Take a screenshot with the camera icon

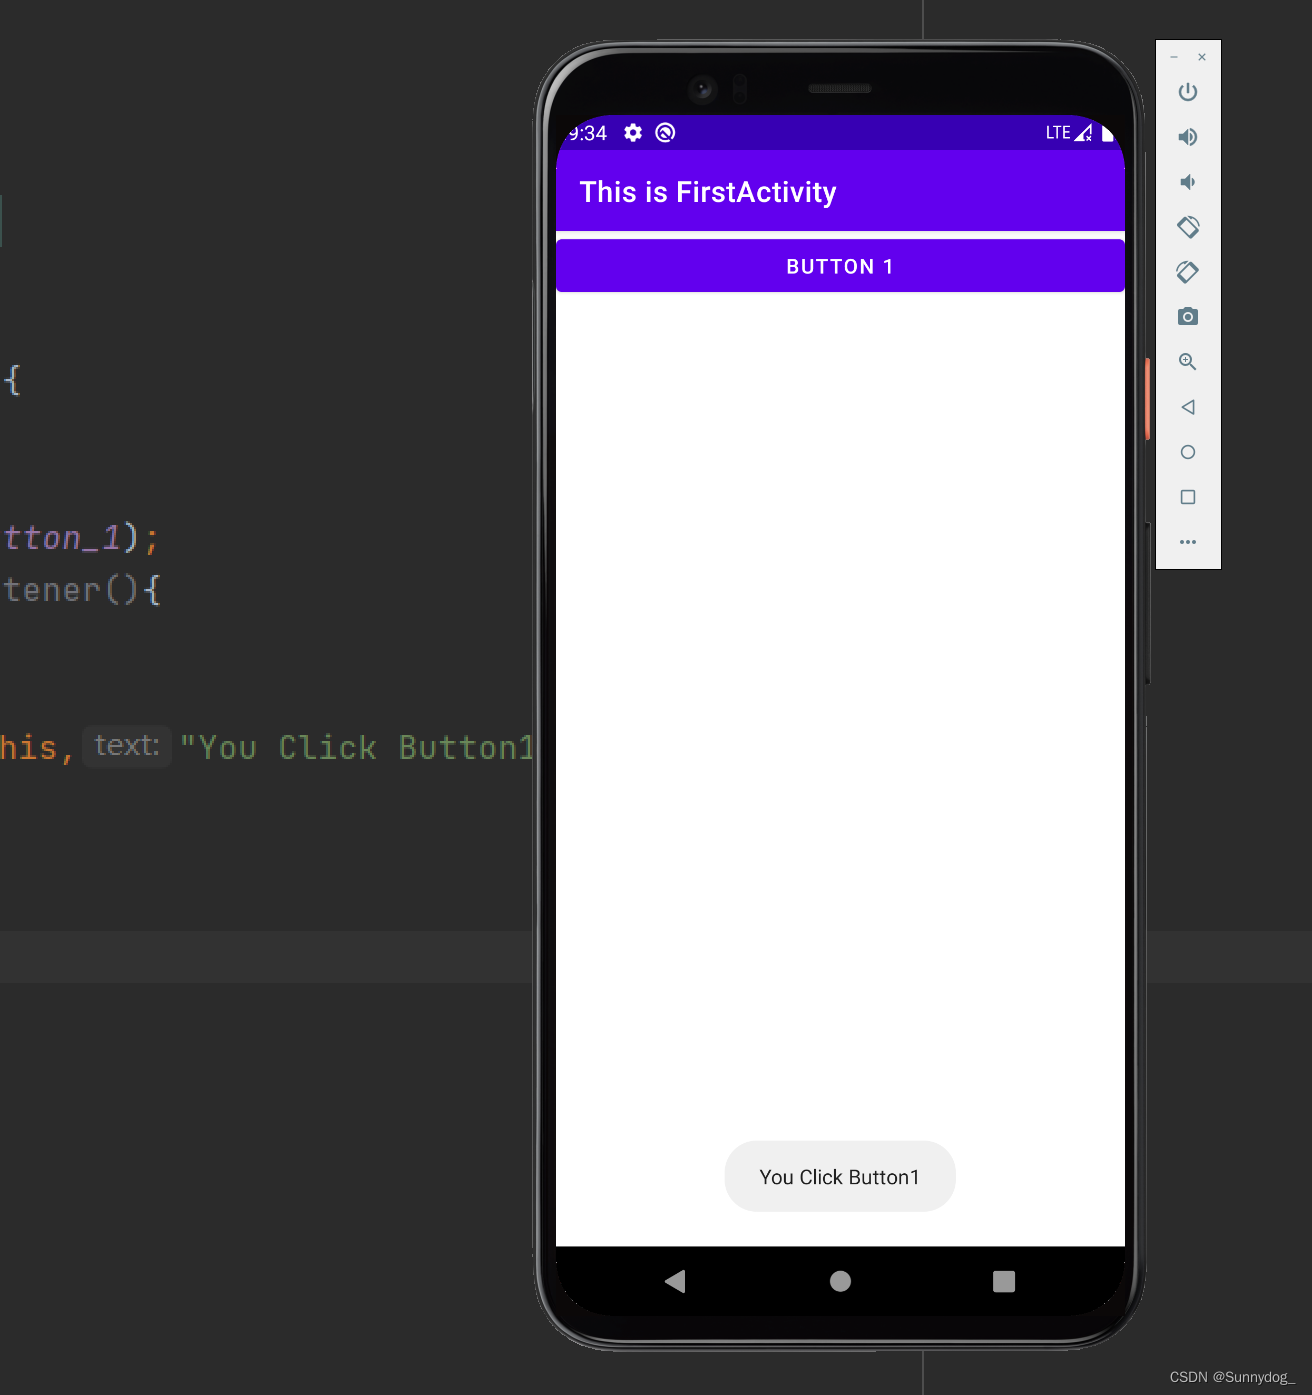click(x=1188, y=317)
